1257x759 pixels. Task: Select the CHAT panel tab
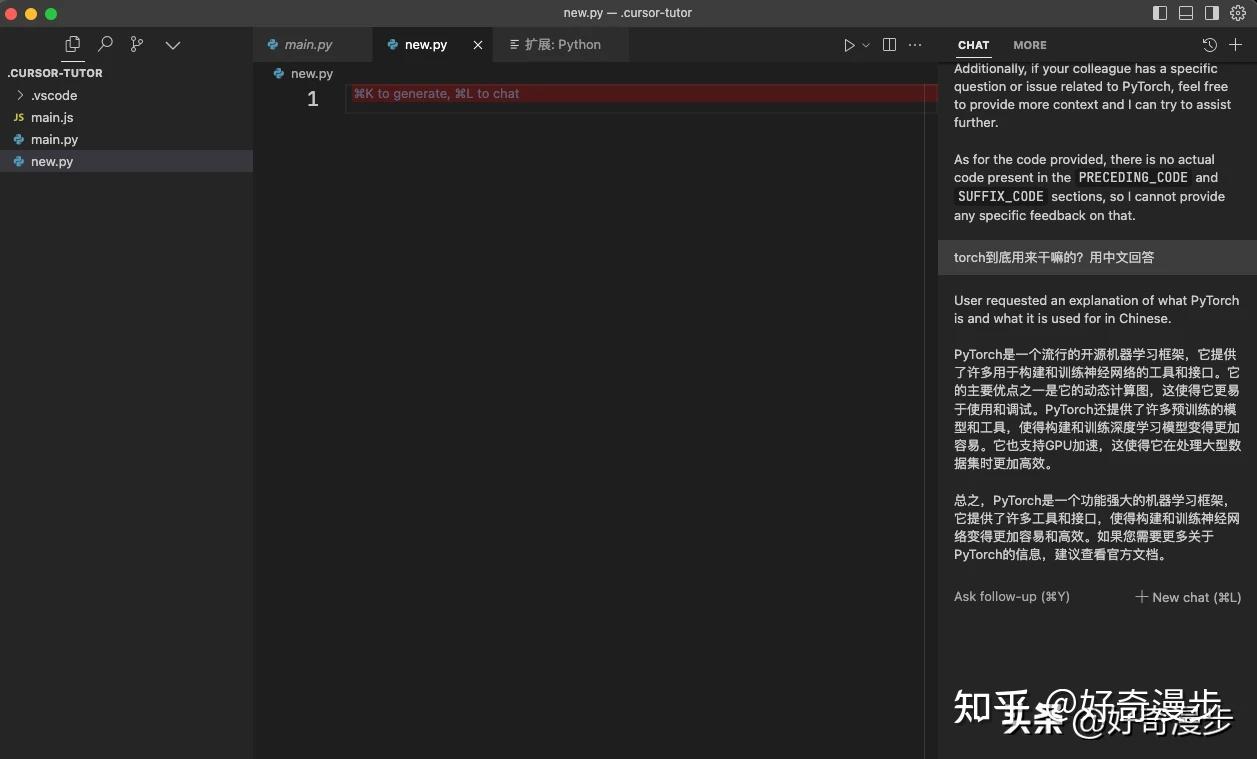(x=973, y=45)
